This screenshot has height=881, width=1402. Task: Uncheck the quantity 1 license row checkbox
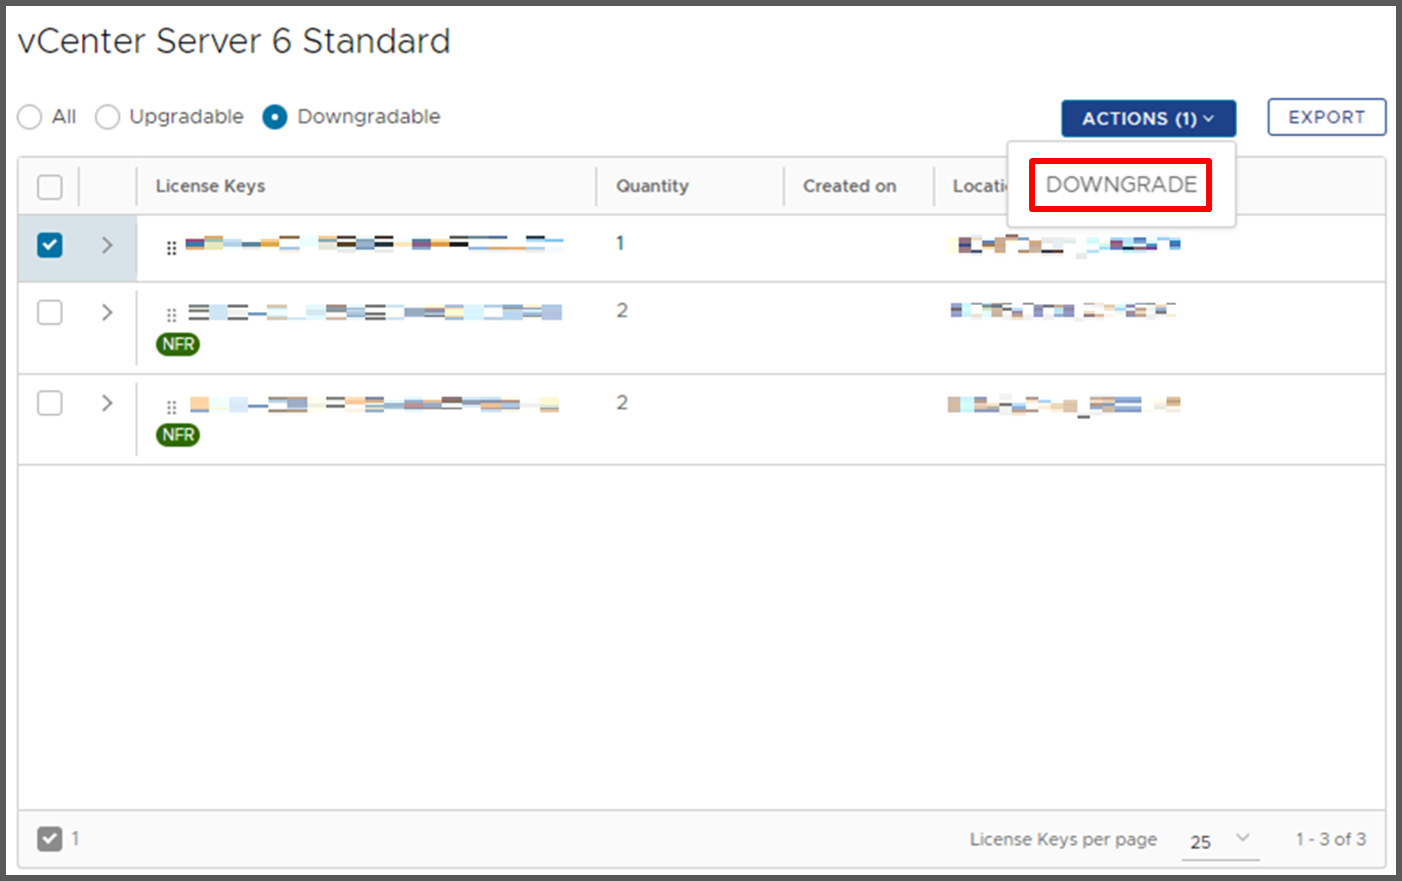coord(50,245)
